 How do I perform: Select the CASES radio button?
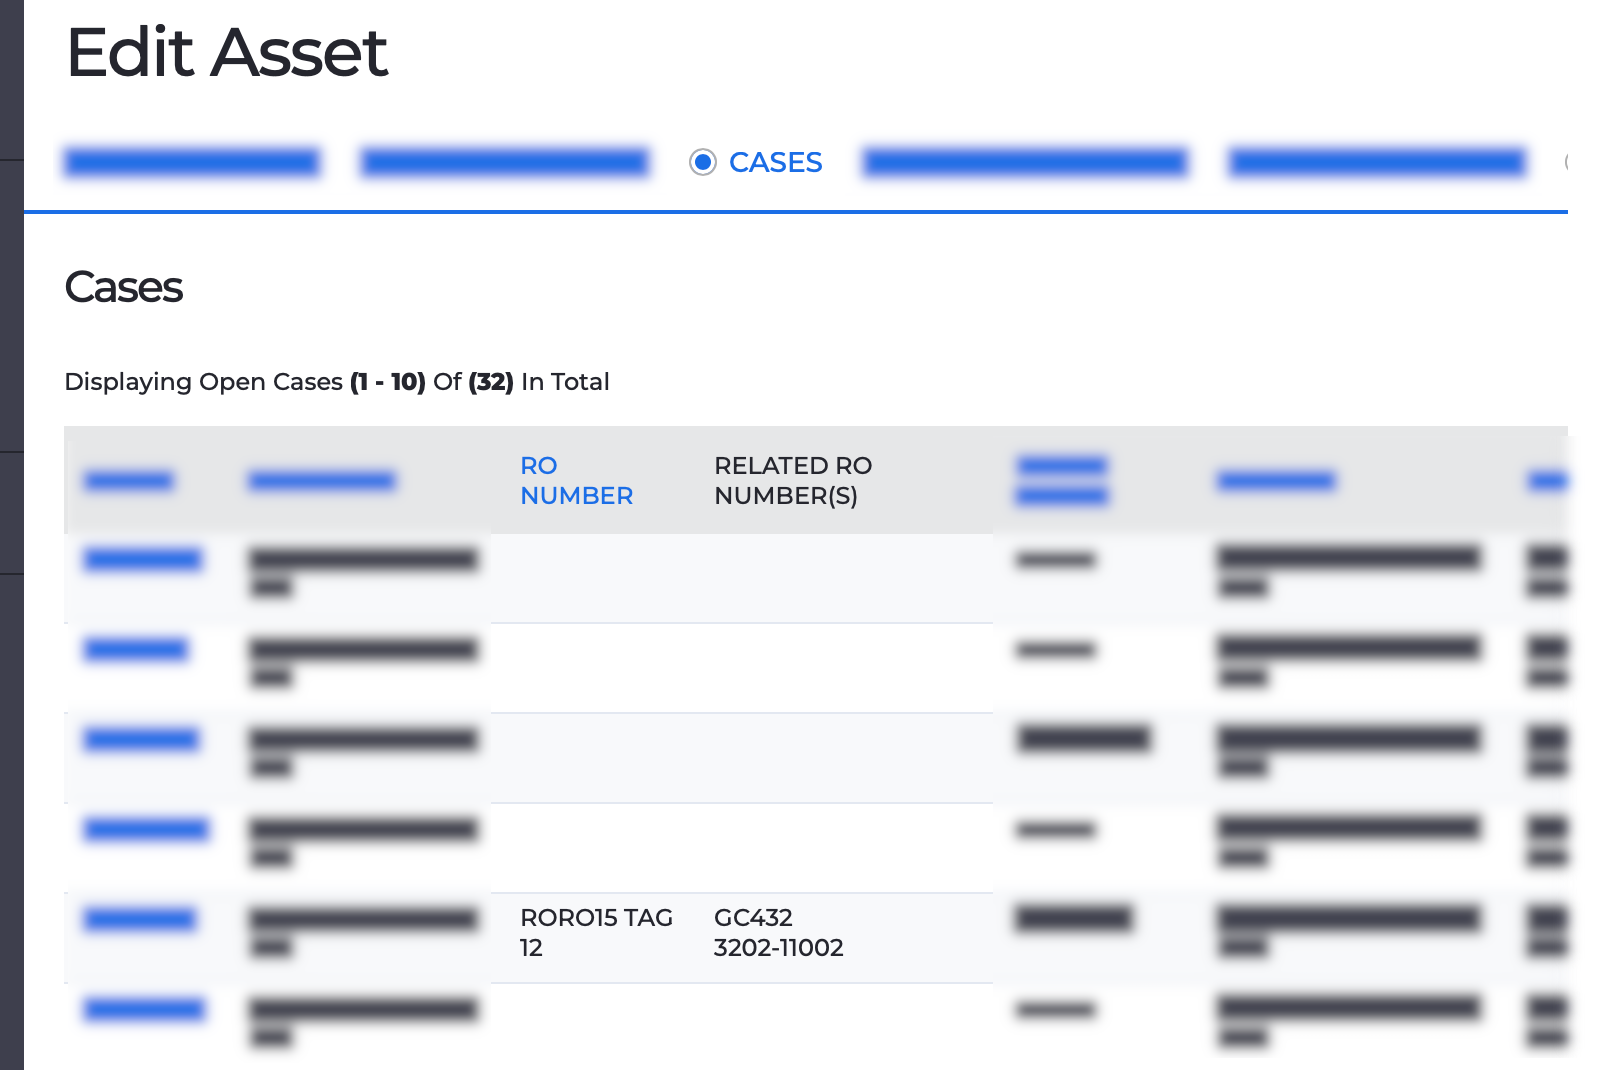(703, 162)
